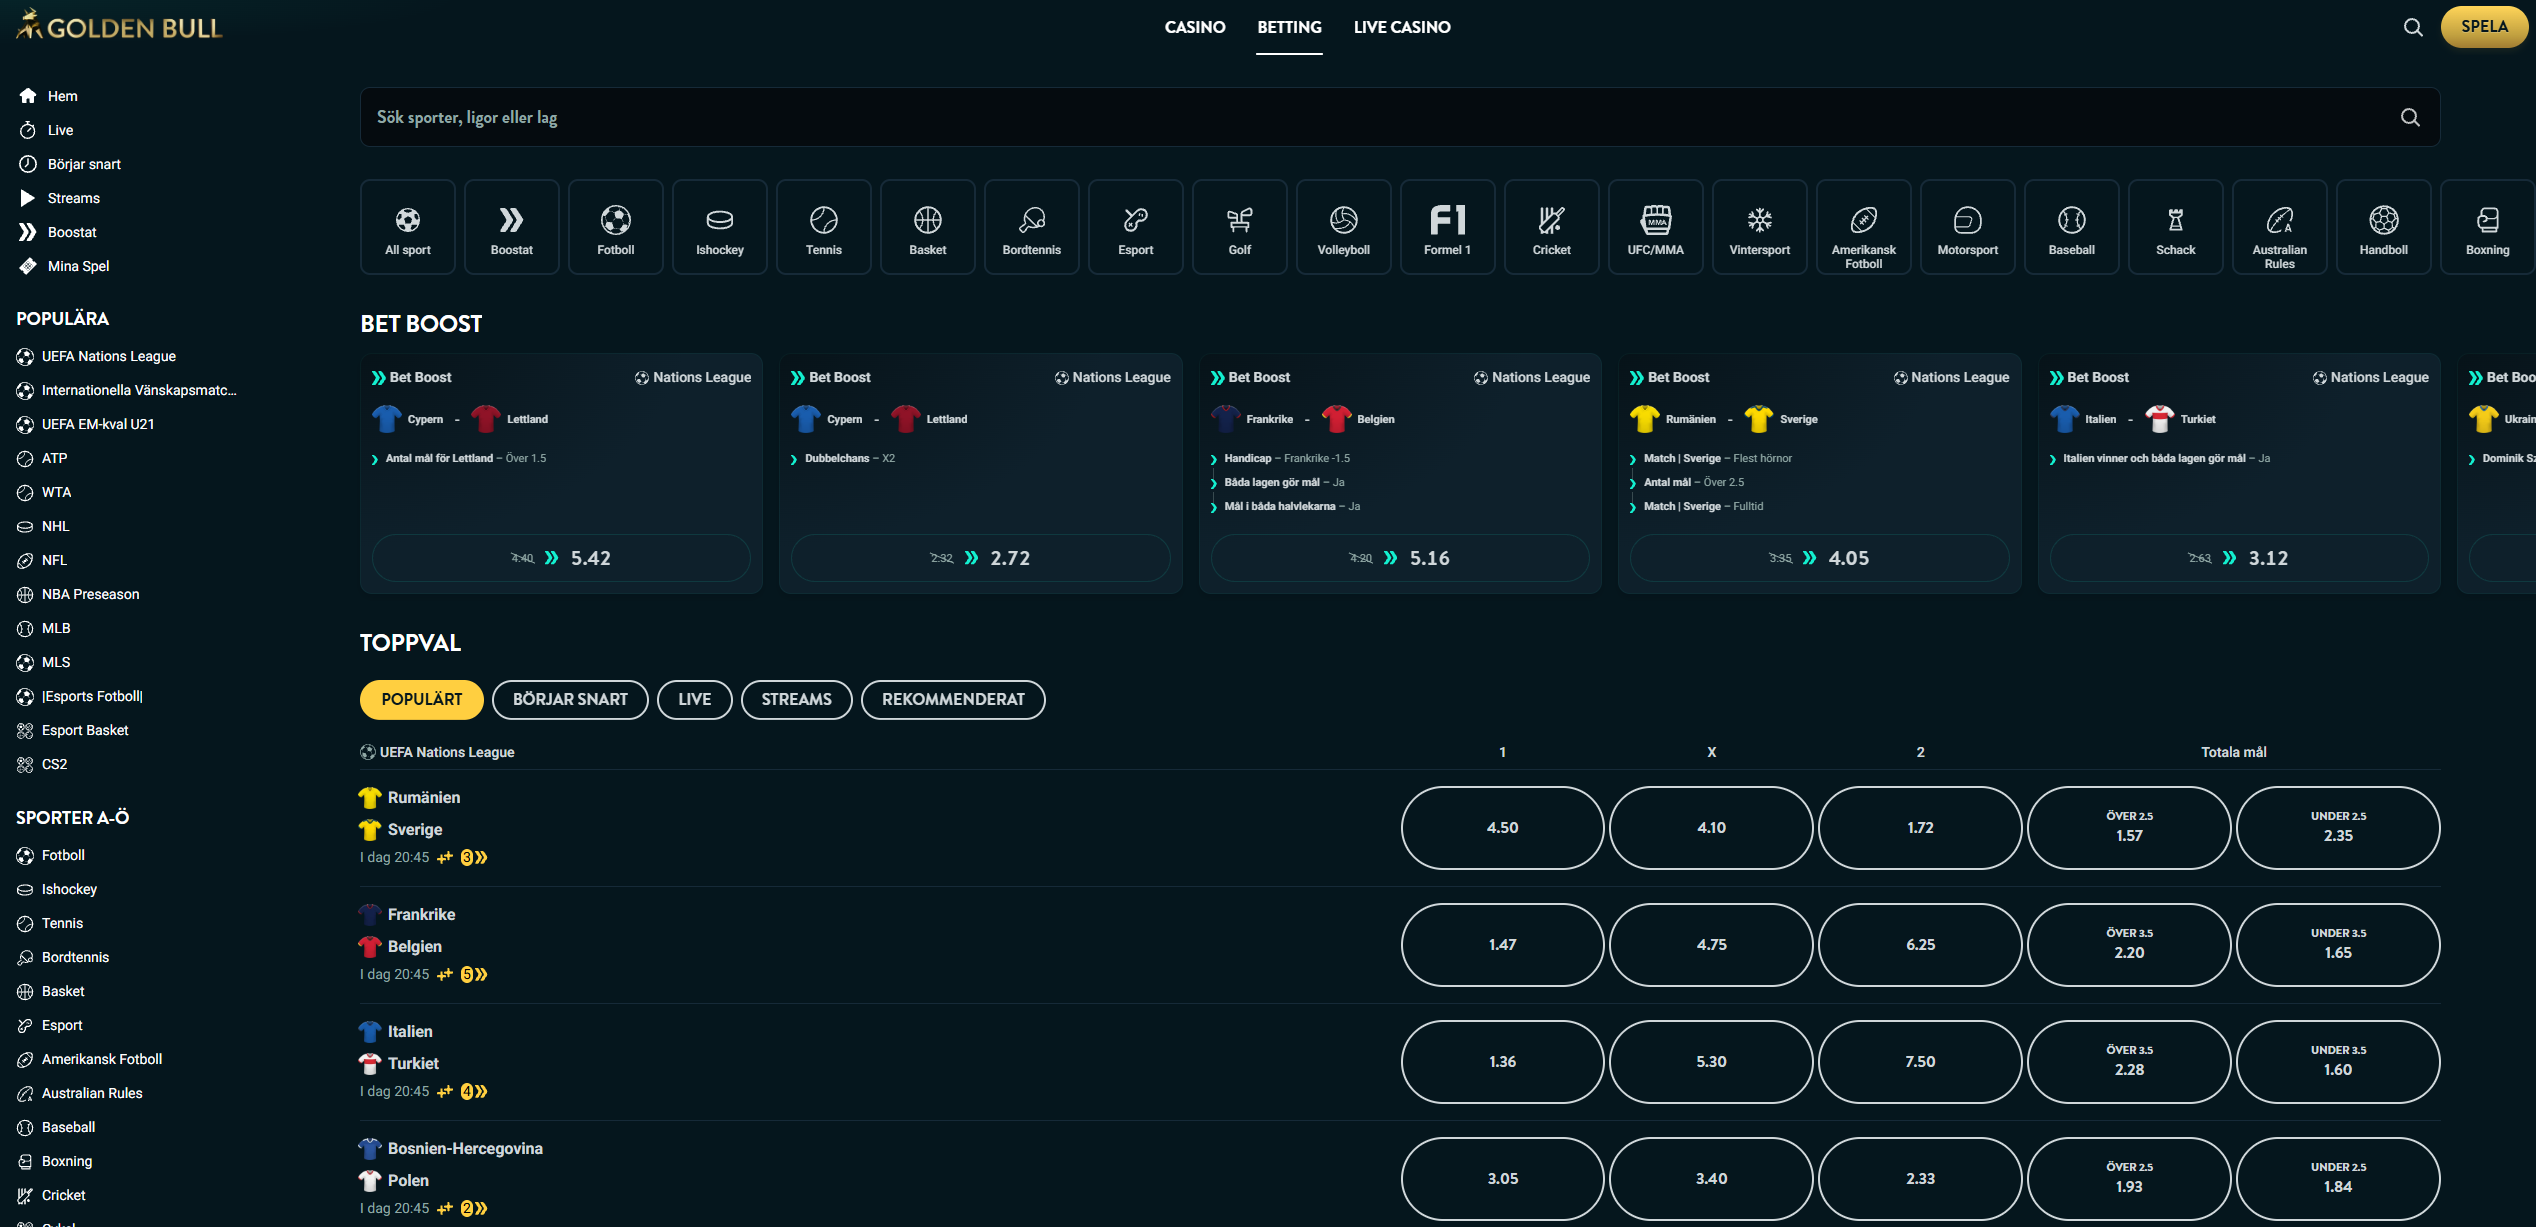Switch Toppval filter to Rekommenderat
2536x1227 pixels.
pyautogui.click(x=953, y=700)
